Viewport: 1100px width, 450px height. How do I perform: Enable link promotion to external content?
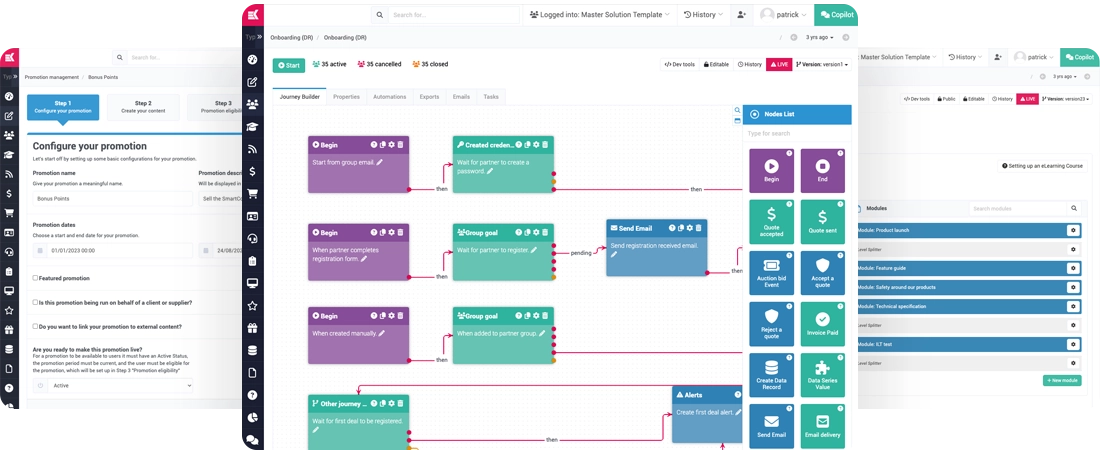(x=36, y=326)
